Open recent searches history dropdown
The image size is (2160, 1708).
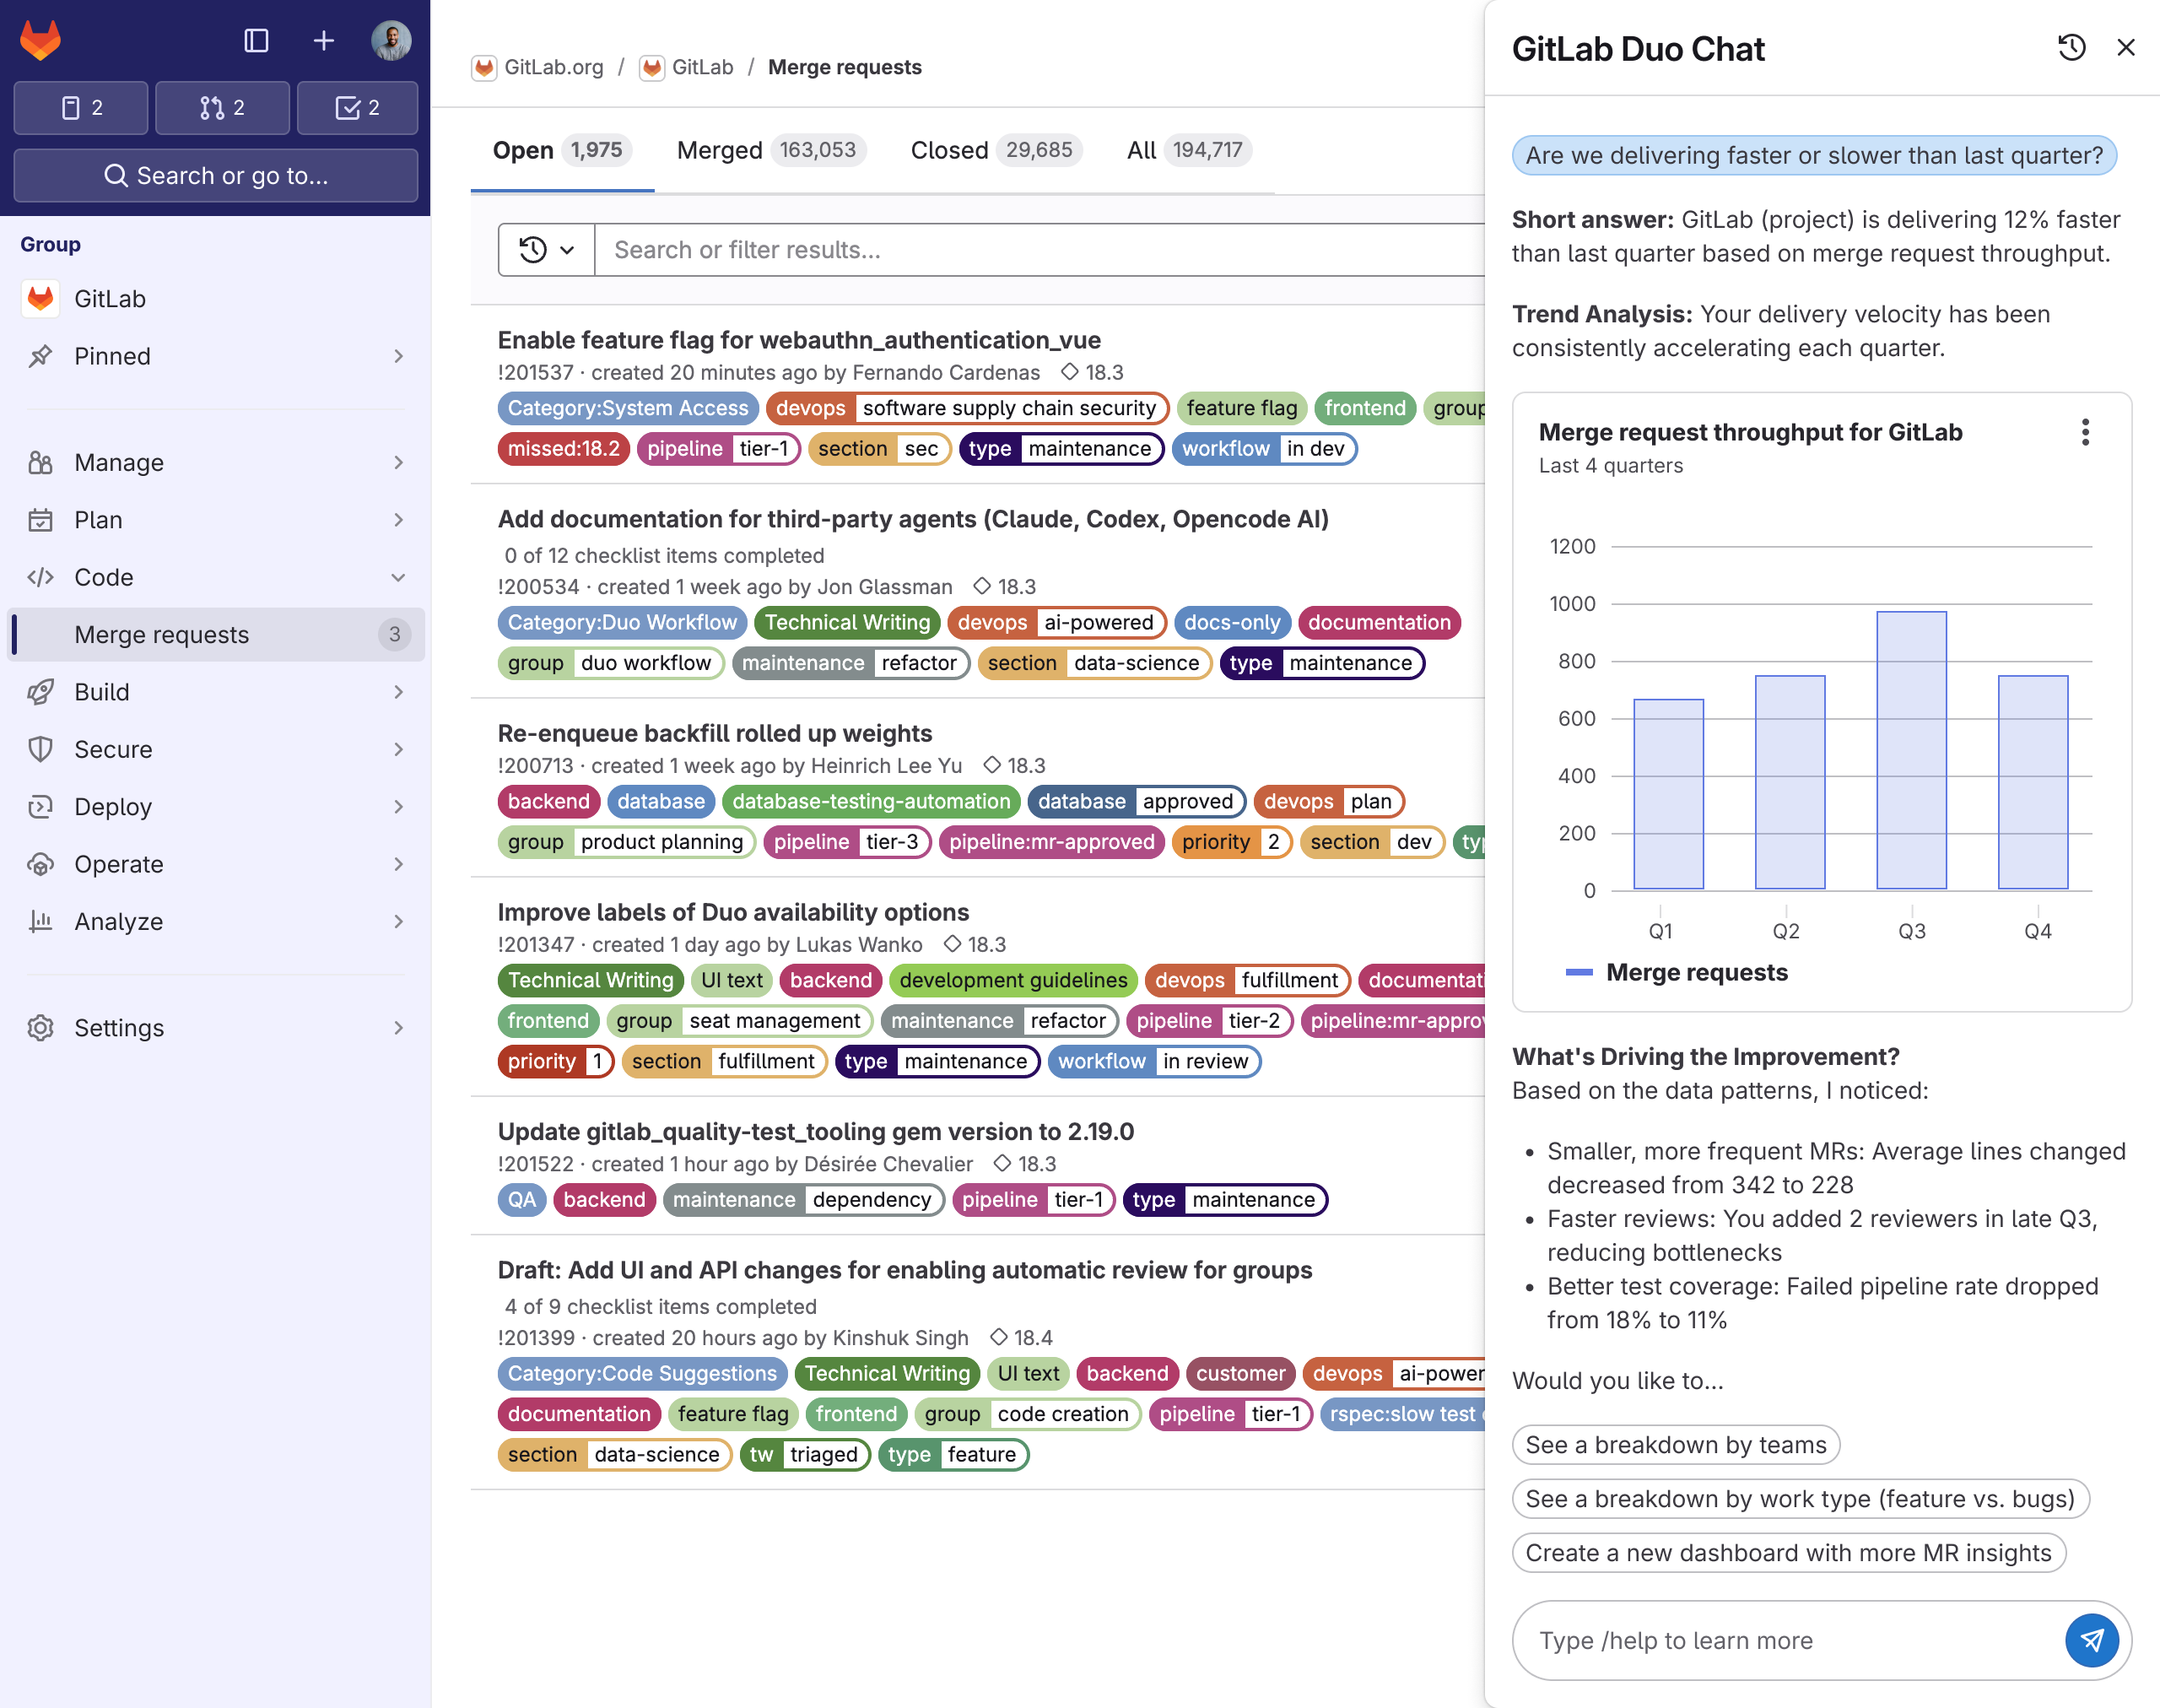(x=546, y=250)
